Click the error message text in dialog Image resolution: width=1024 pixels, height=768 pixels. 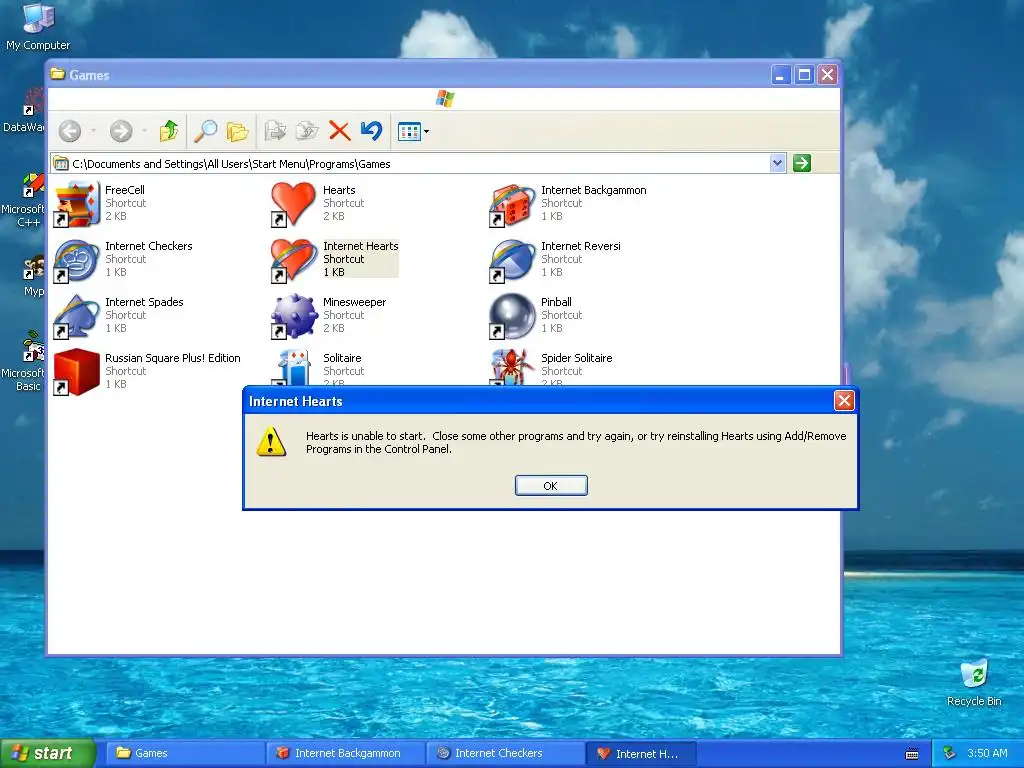(x=576, y=442)
